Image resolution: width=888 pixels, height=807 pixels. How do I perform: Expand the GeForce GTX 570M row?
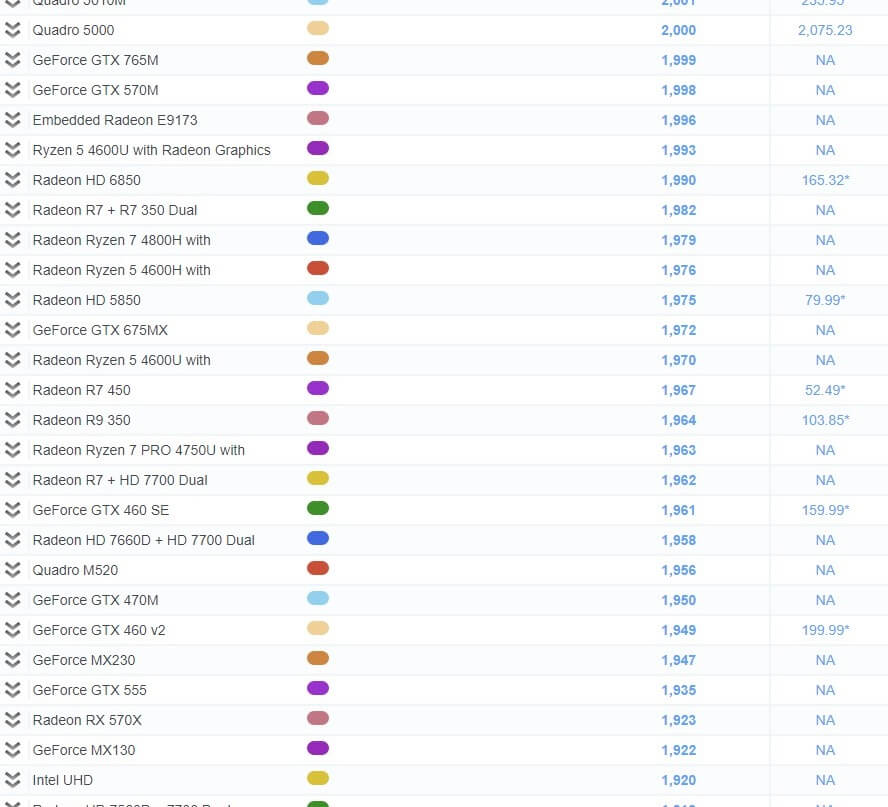12,90
